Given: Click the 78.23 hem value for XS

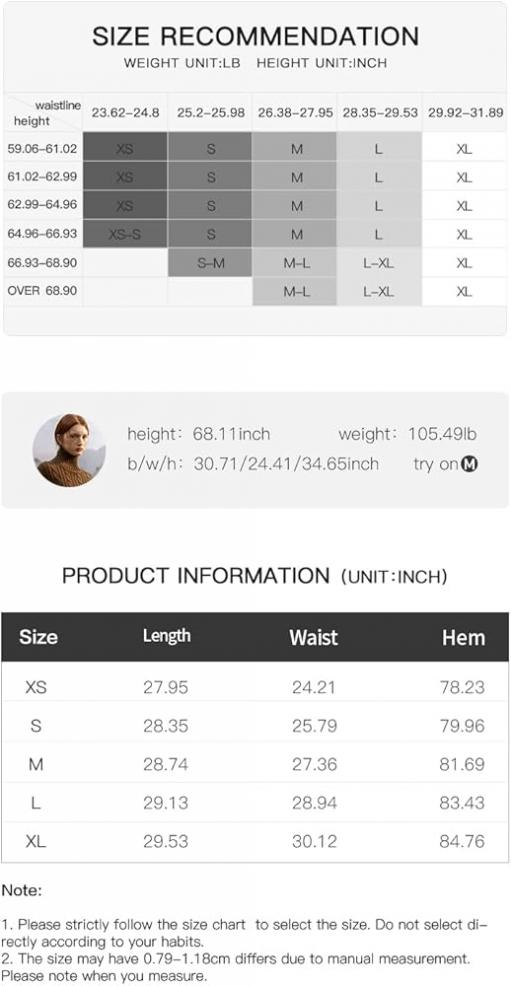Looking at the screenshot, I should (x=463, y=687).
